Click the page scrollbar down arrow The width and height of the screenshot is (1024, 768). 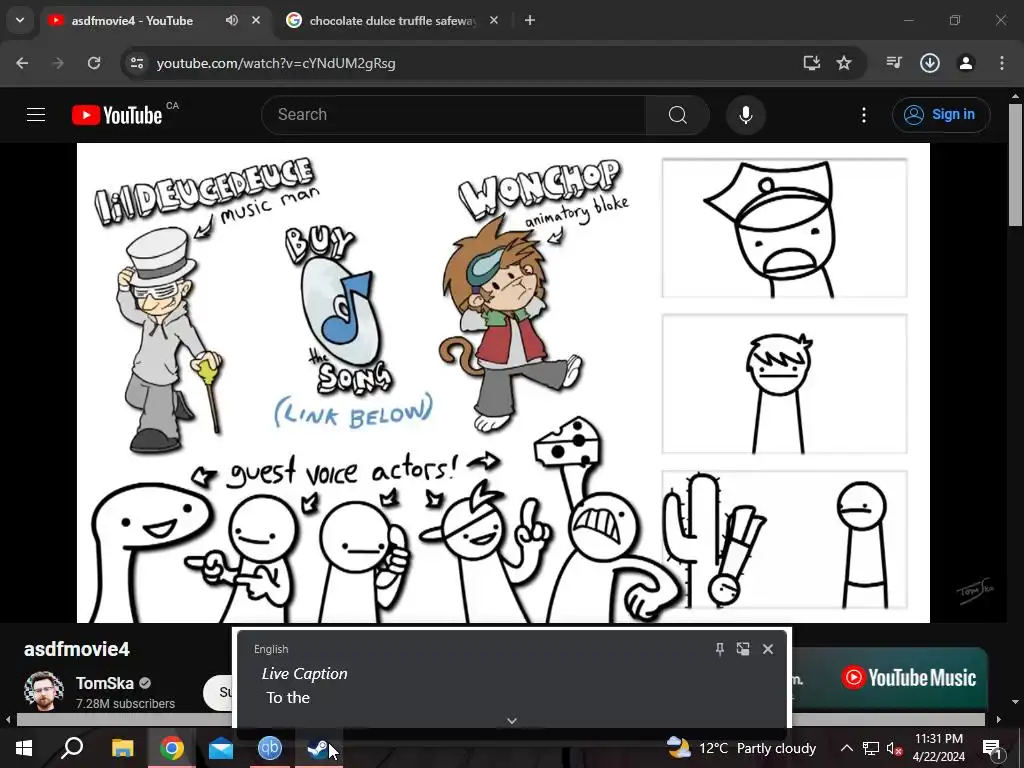point(1016,702)
